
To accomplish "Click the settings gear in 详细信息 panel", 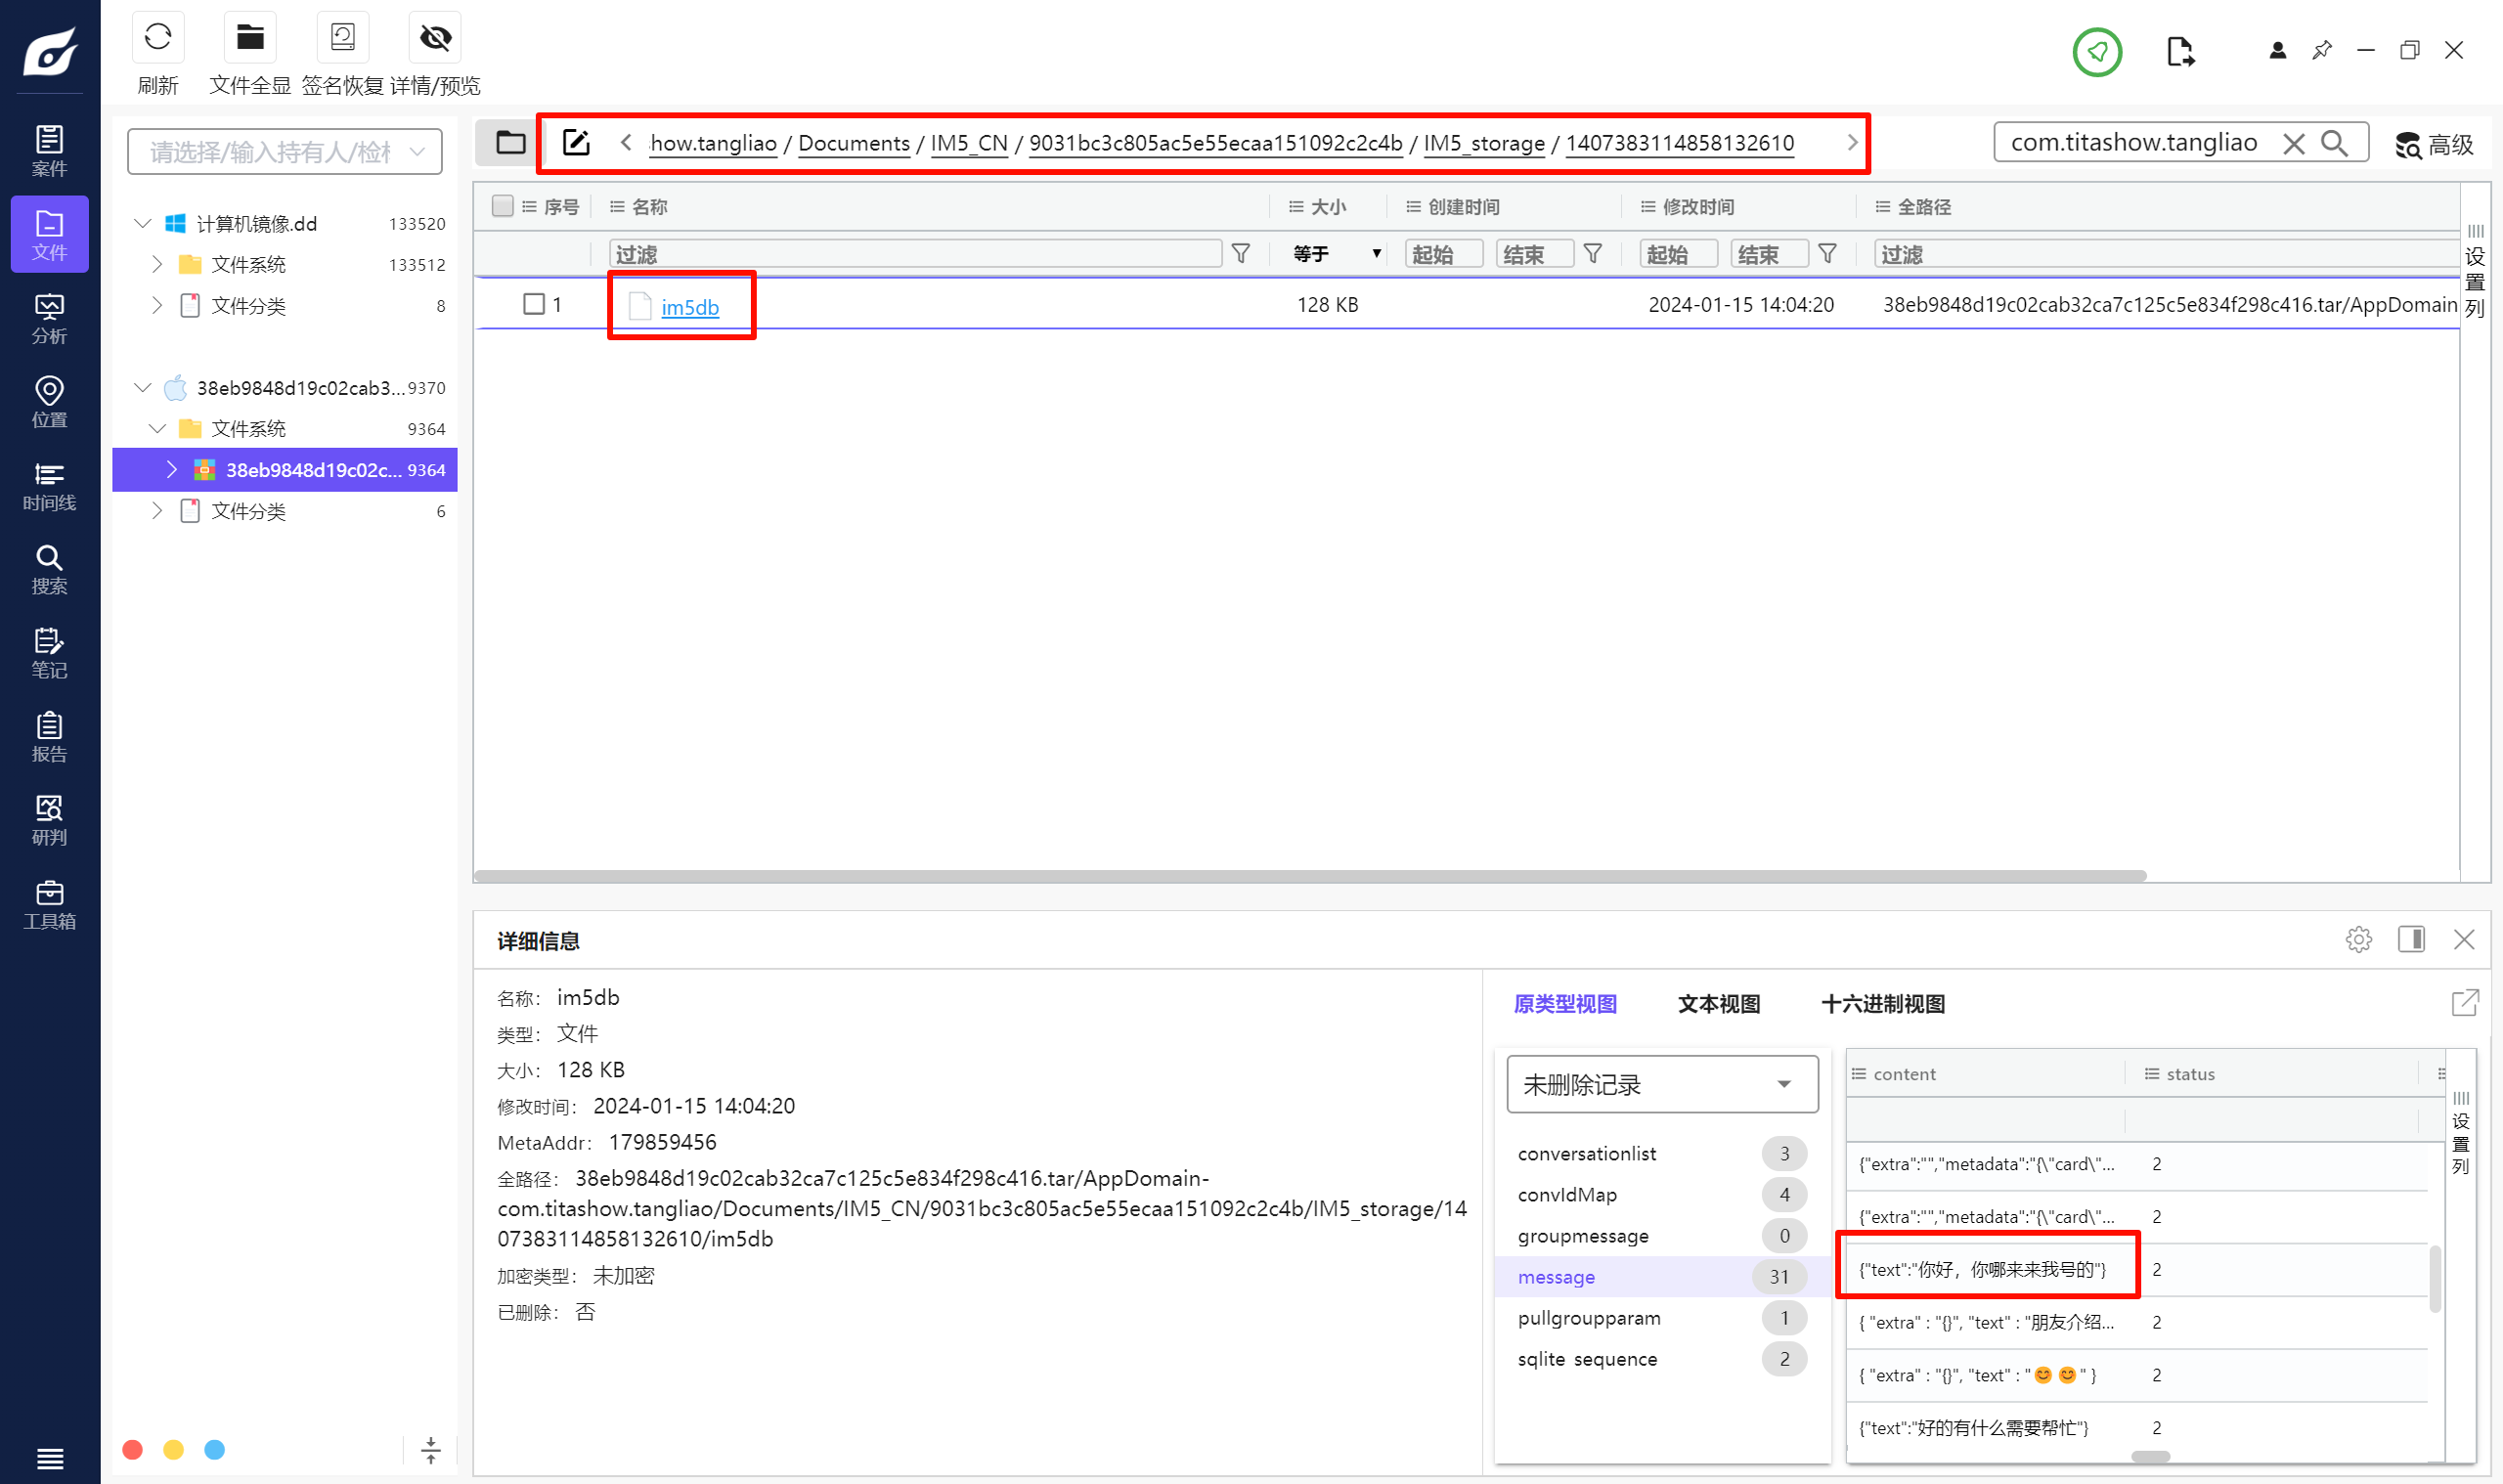I will [2358, 939].
